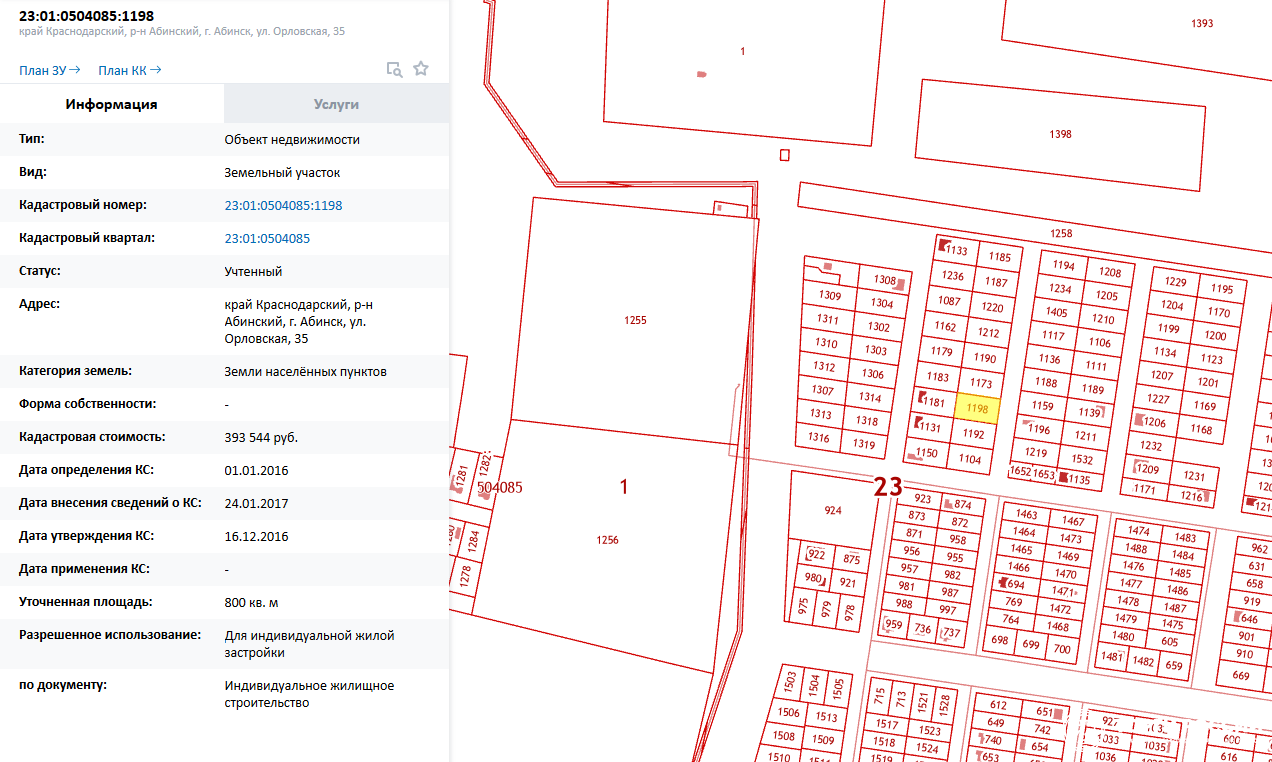This screenshot has width=1272, height=762.
Task: Click the zoom-to-object magnifier icon
Action: pos(395,69)
